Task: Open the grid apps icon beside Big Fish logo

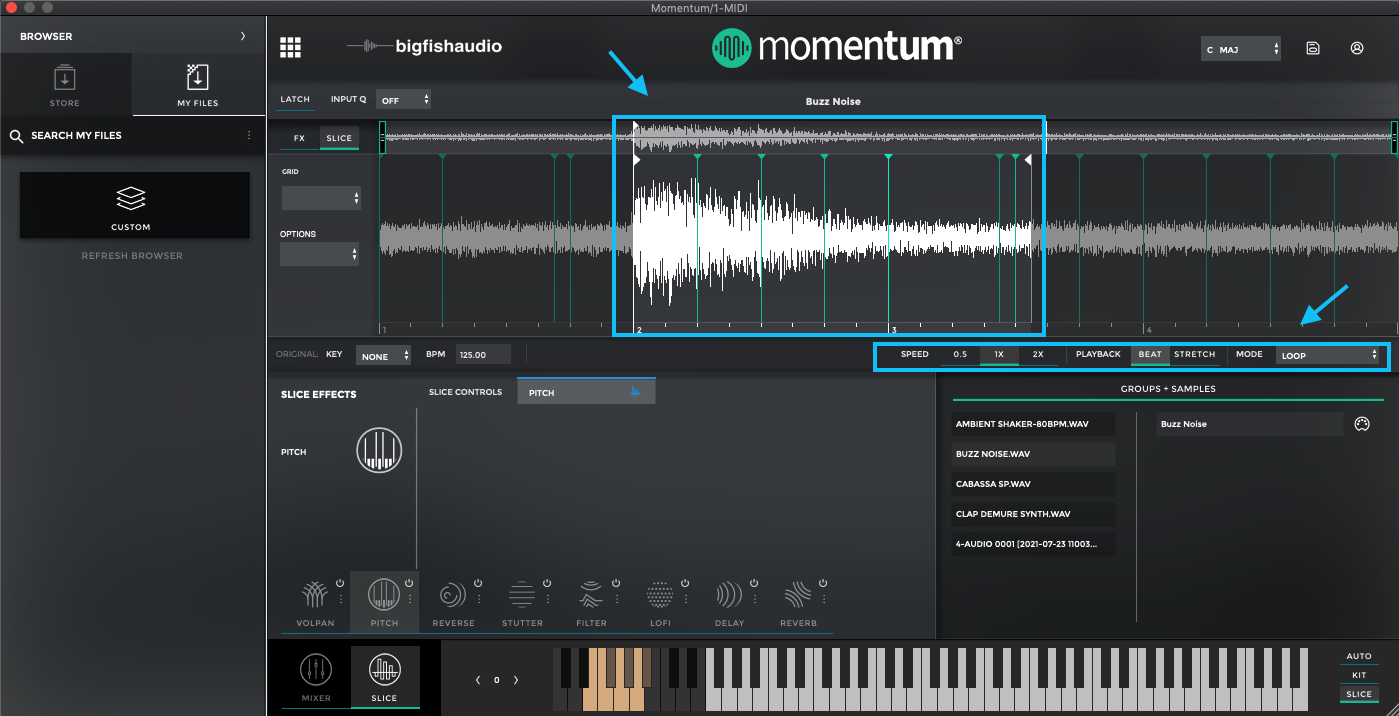Action: (x=289, y=47)
